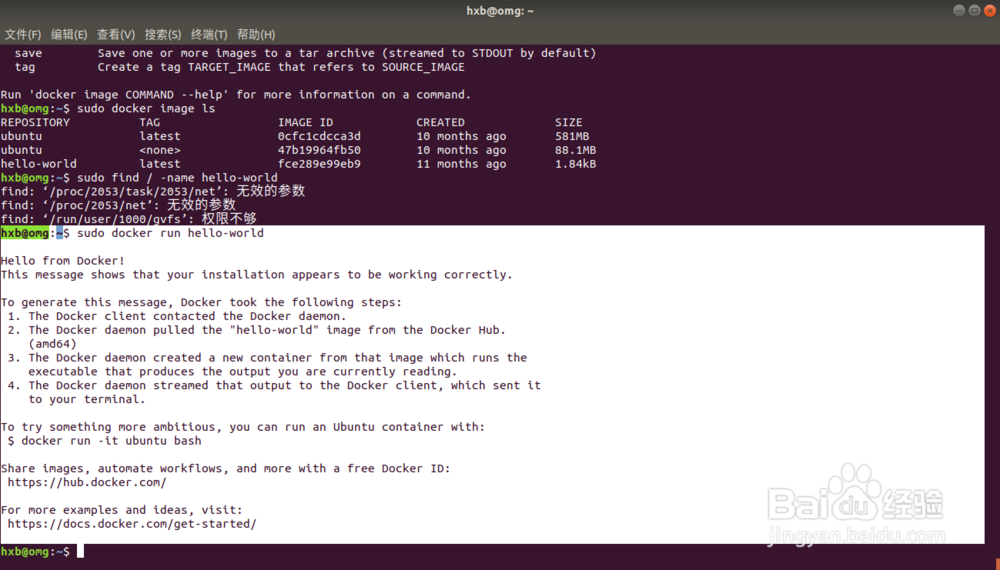Open the 文件(F) menu
The width and height of the screenshot is (1000, 570).
tap(23, 34)
